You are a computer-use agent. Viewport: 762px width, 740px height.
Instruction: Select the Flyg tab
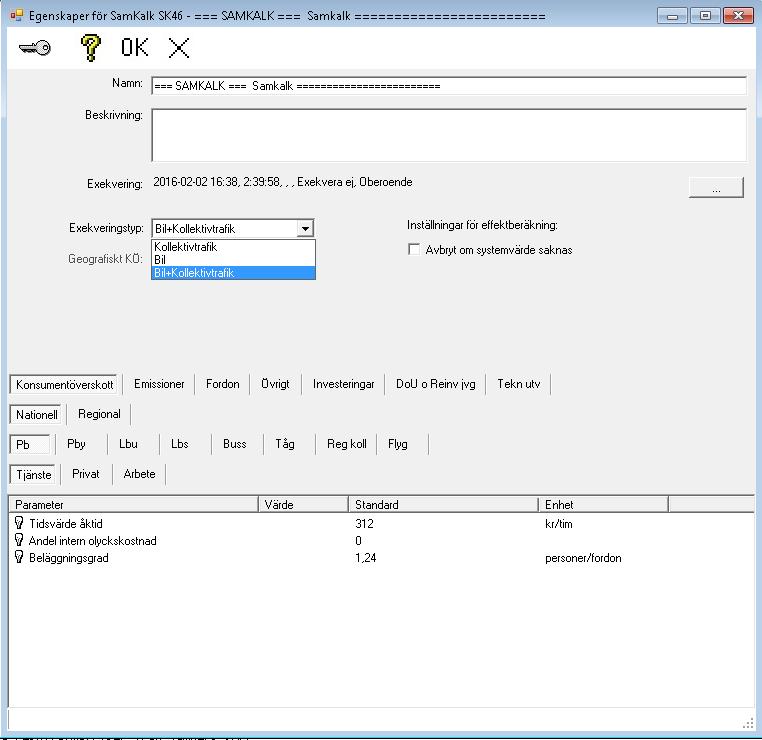(x=398, y=444)
